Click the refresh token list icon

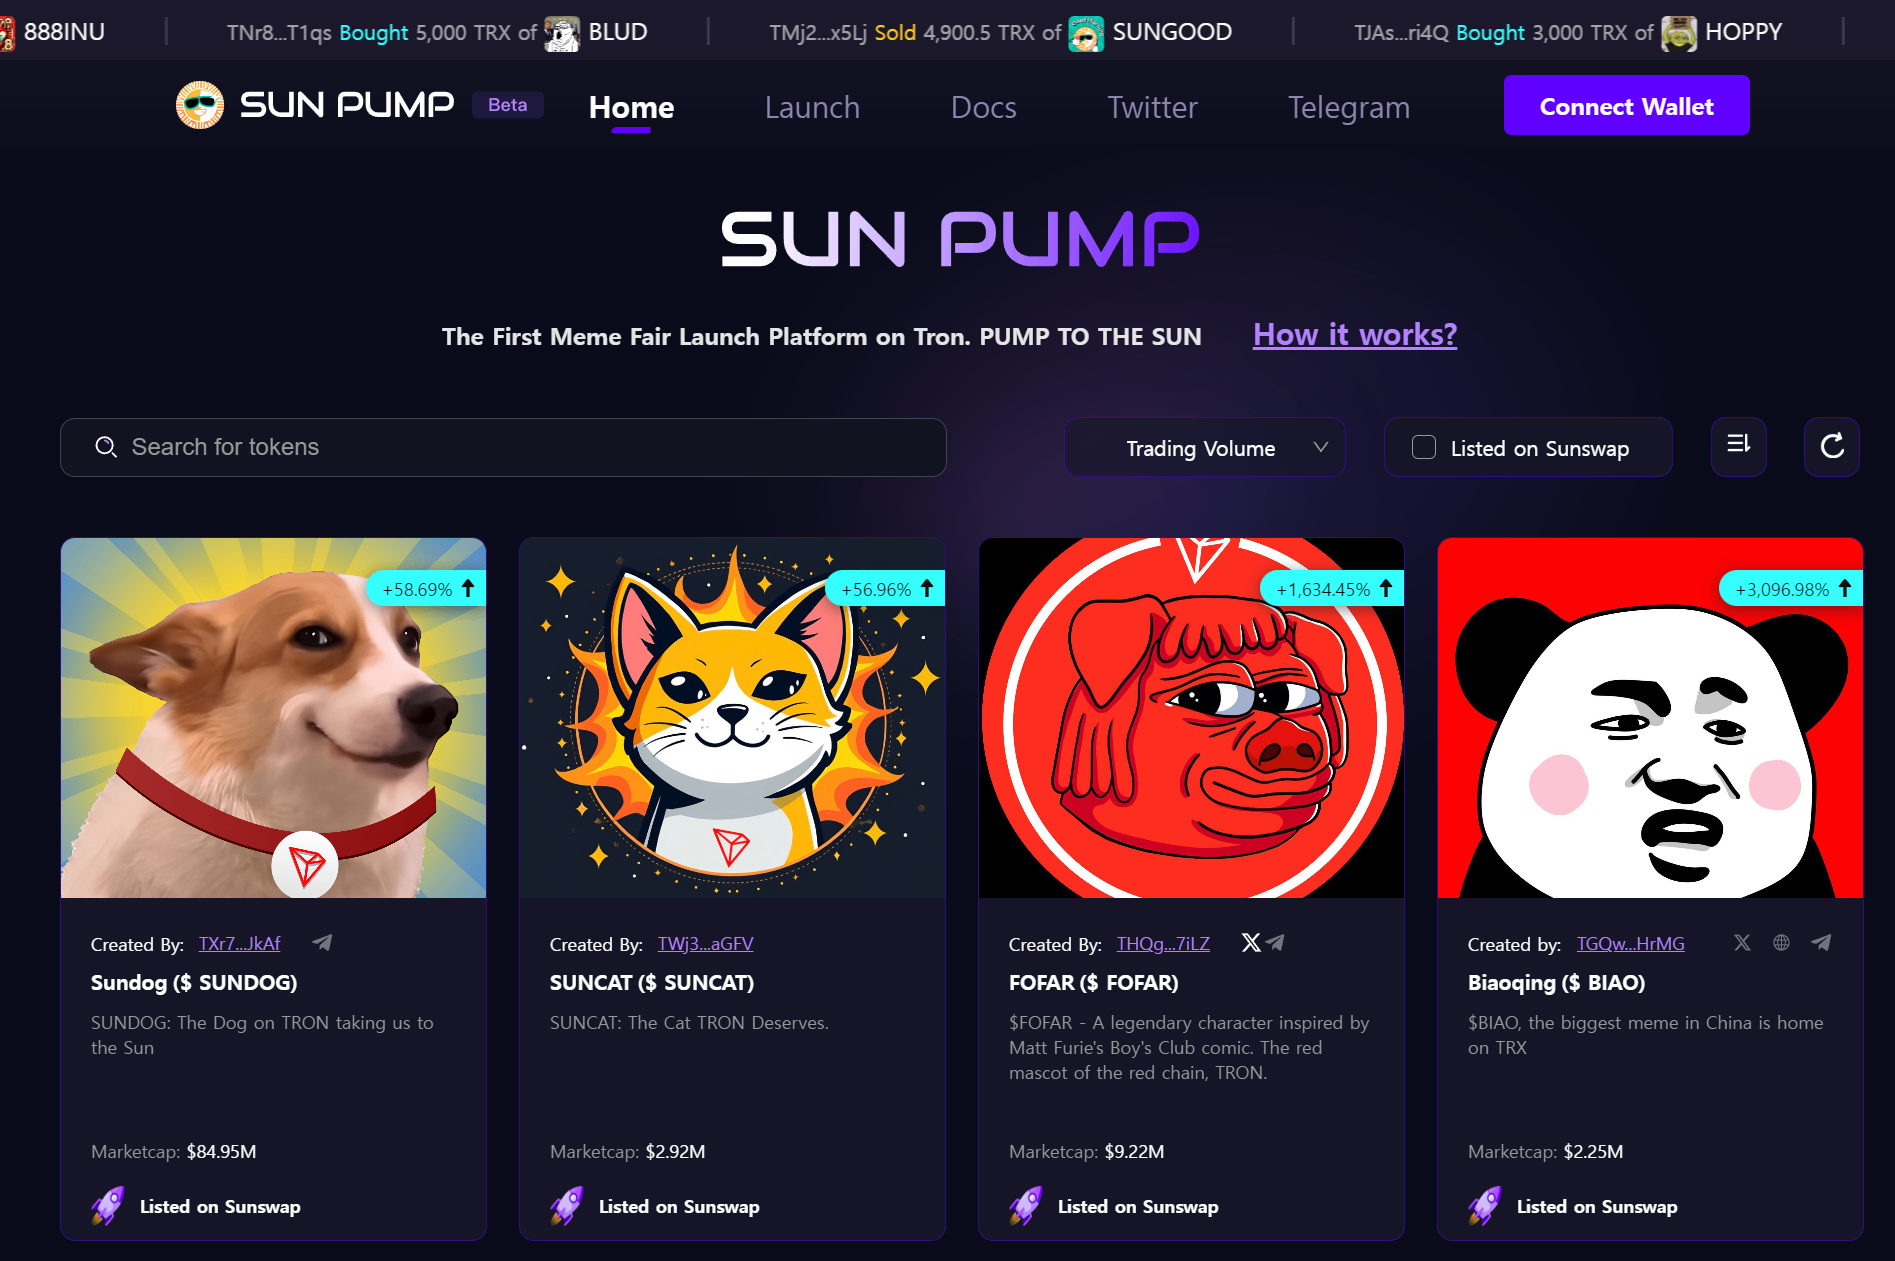click(1831, 447)
